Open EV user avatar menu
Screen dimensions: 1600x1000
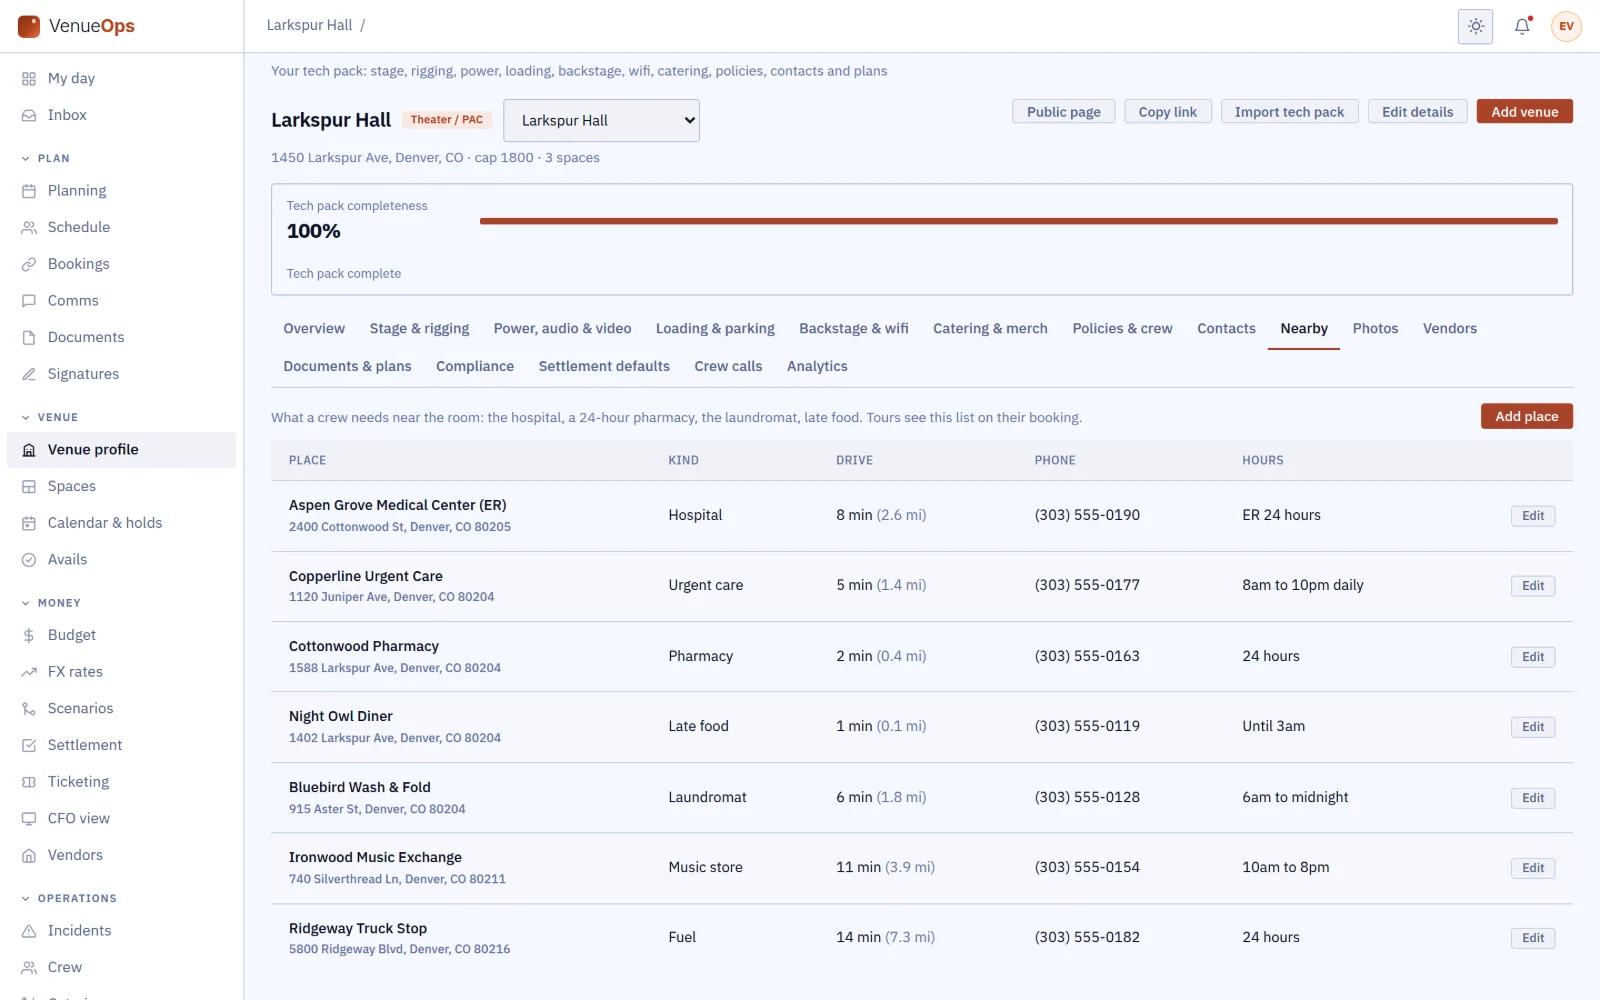coord(1566,26)
